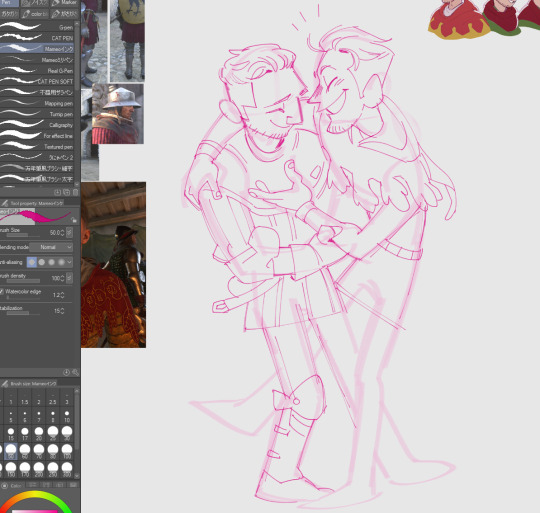The width and height of the screenshot is (540, 513).
Task: Click the Stabilization slider bar
Action: click(x=23, y=313)
